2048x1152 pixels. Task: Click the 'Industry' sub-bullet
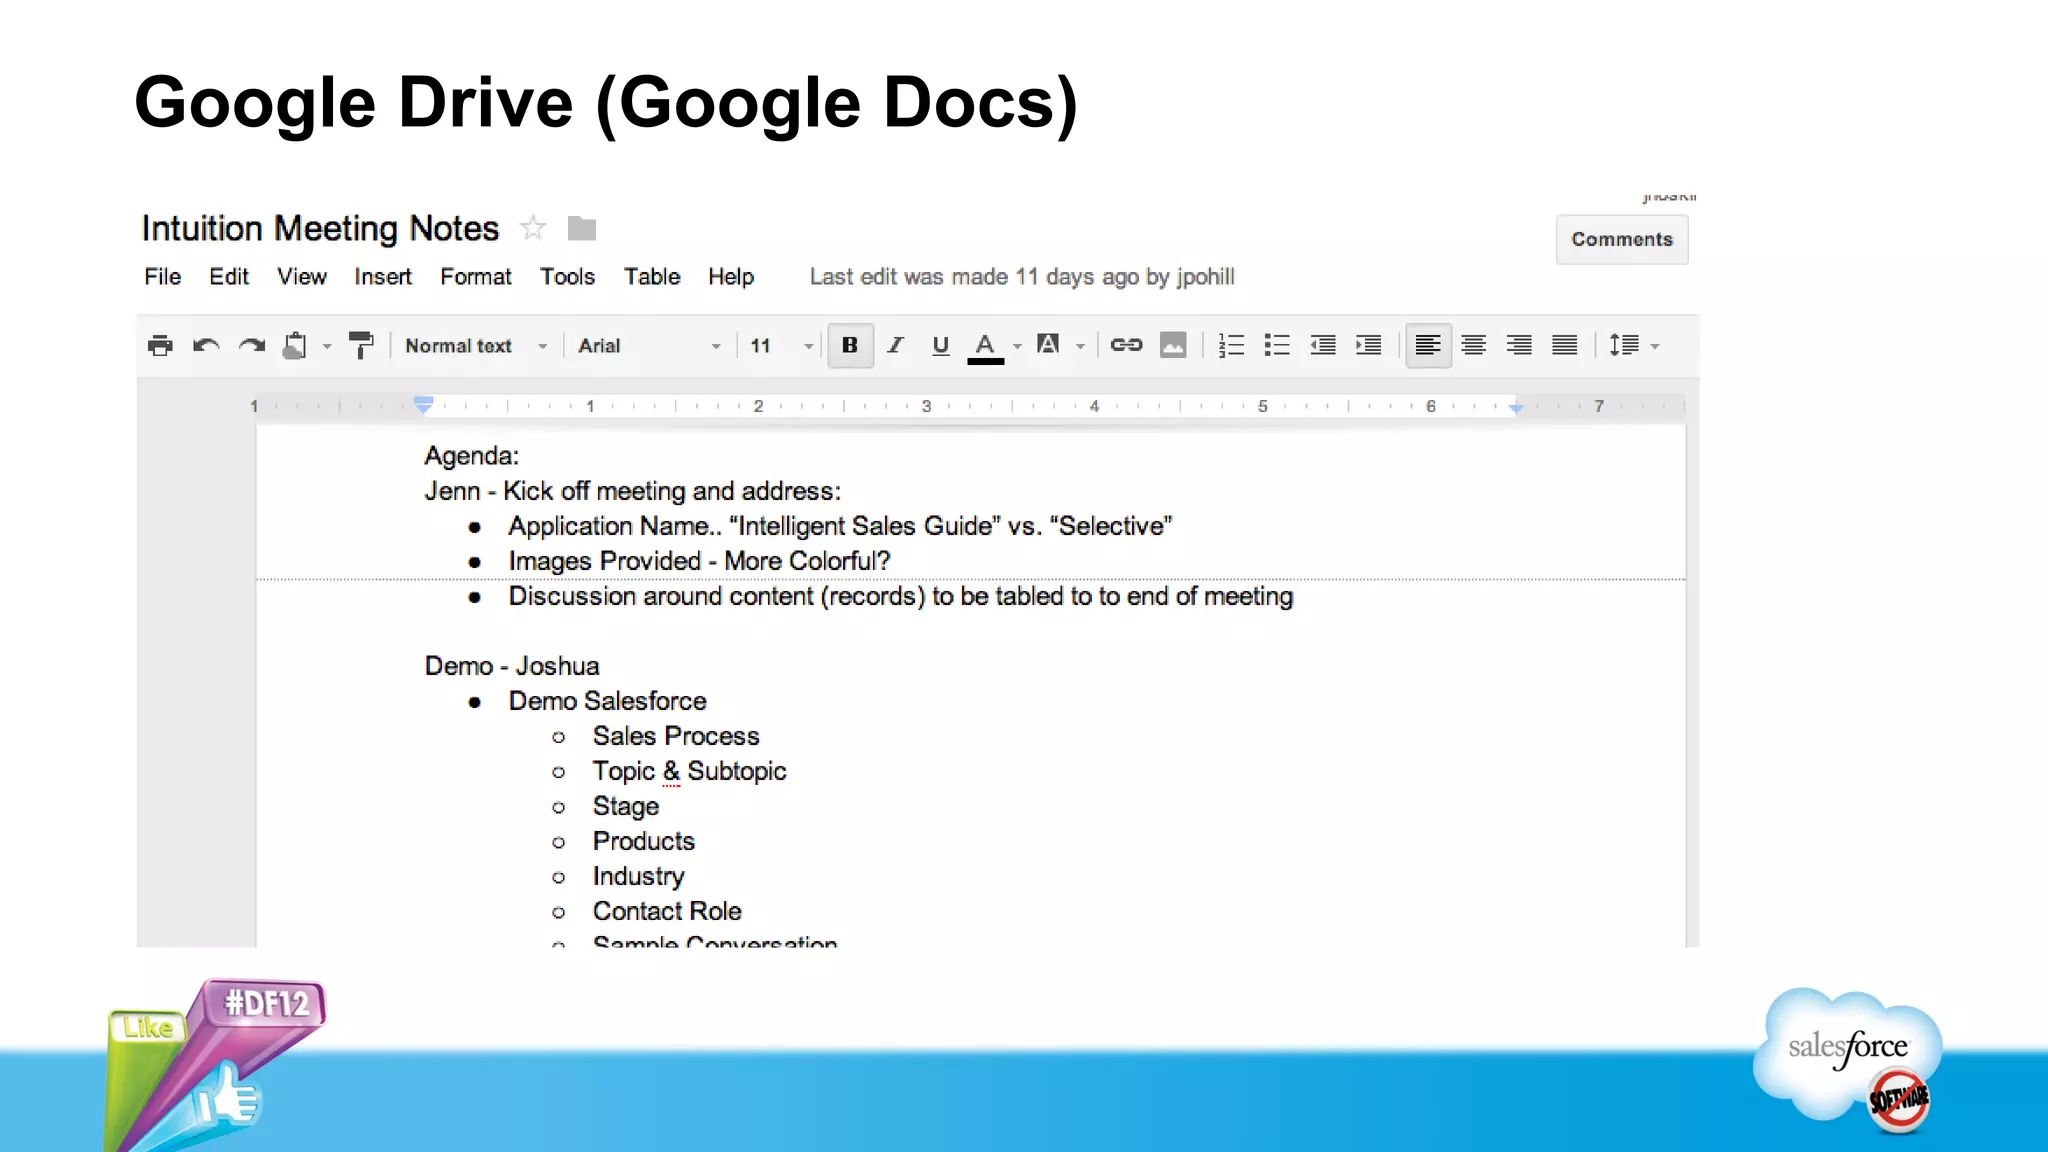638,876
